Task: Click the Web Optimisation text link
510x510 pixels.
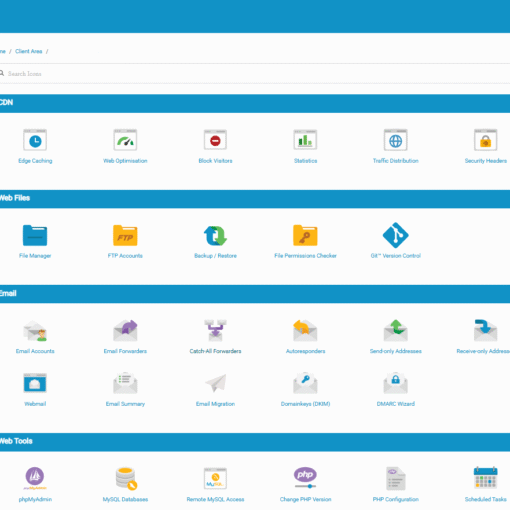Action: tap(125, 161)
